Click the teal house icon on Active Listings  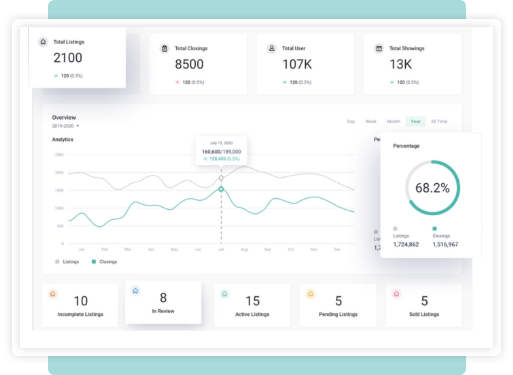pos(225,294)
